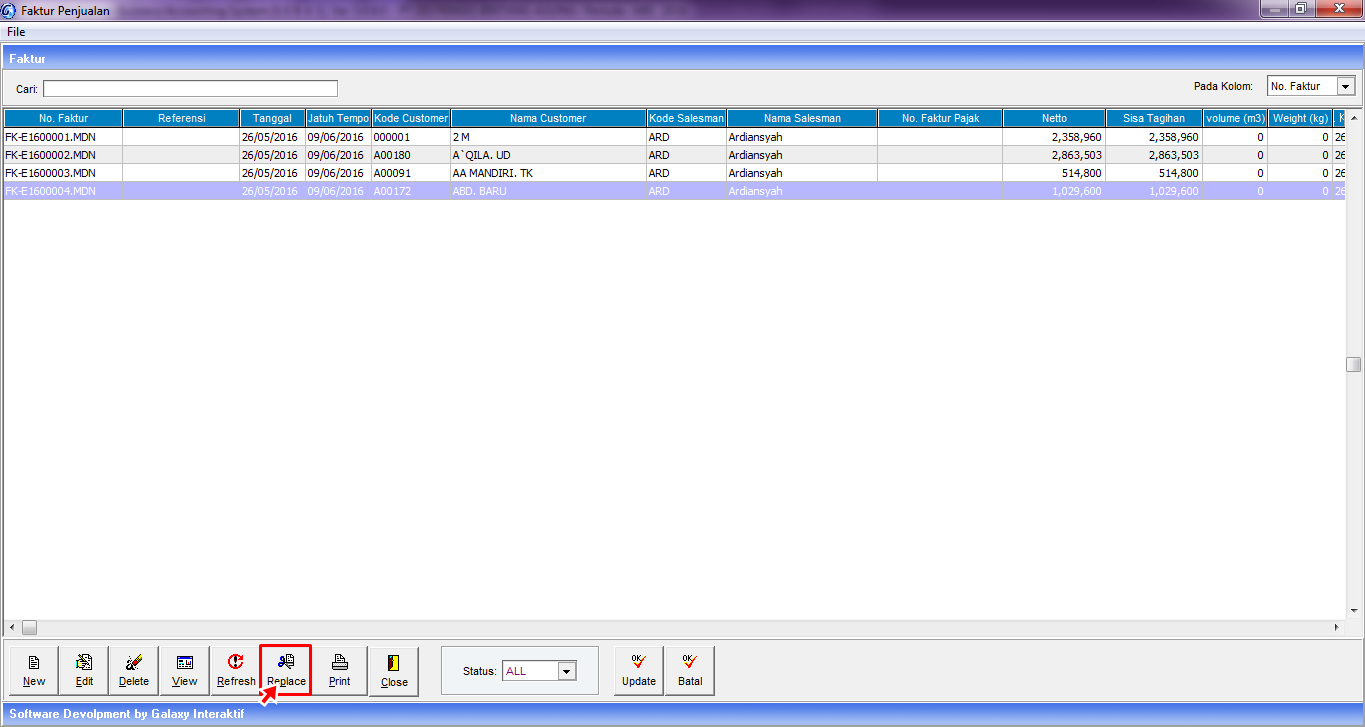Image resolution: width=1365 pixels, height=727 pixels.
Task: Sort by the Nama Customer column header
Action: click(x=548, y=118)
